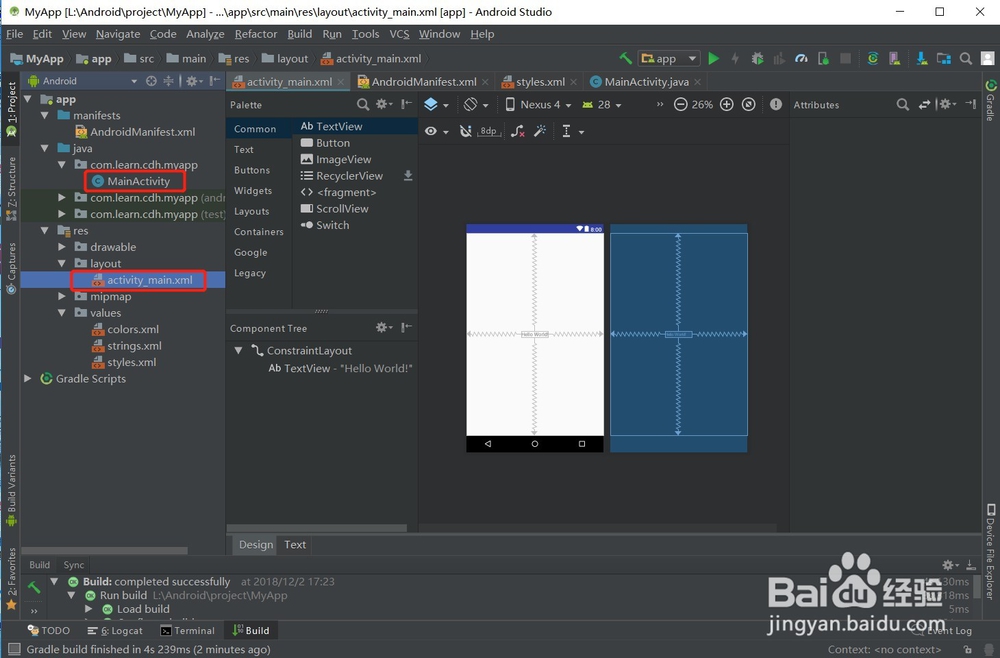Select TextView in the Palette list
The width and height of the screenshot is (1000, 658).
pyautogui.click(x=355, y=126)
